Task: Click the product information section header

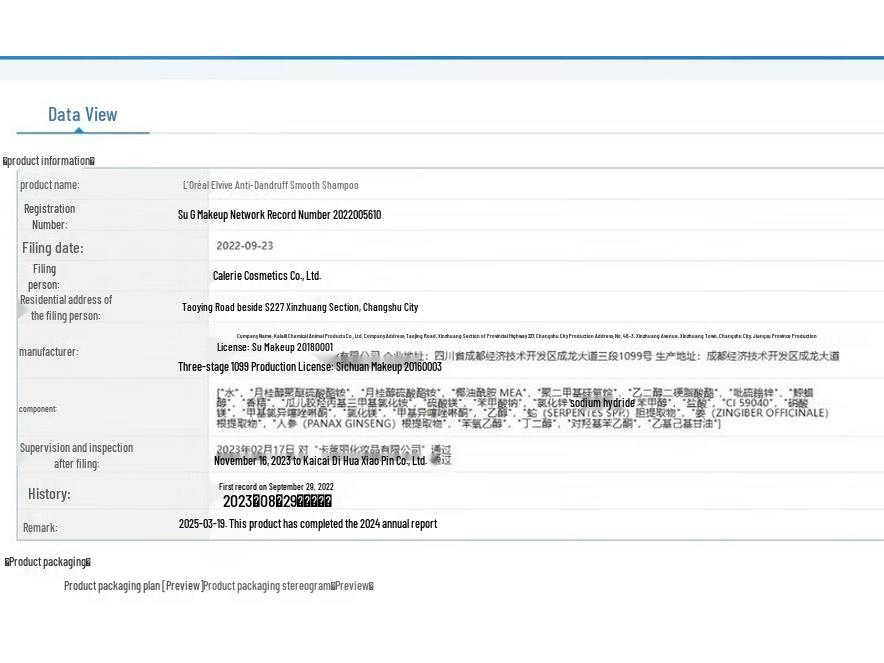Action: point(49,161)
